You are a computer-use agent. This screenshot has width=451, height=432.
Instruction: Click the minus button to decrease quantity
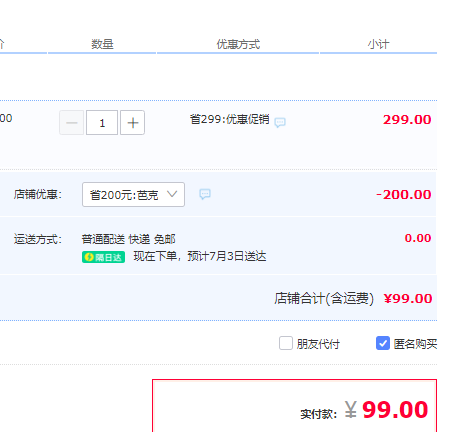(71, 123)
